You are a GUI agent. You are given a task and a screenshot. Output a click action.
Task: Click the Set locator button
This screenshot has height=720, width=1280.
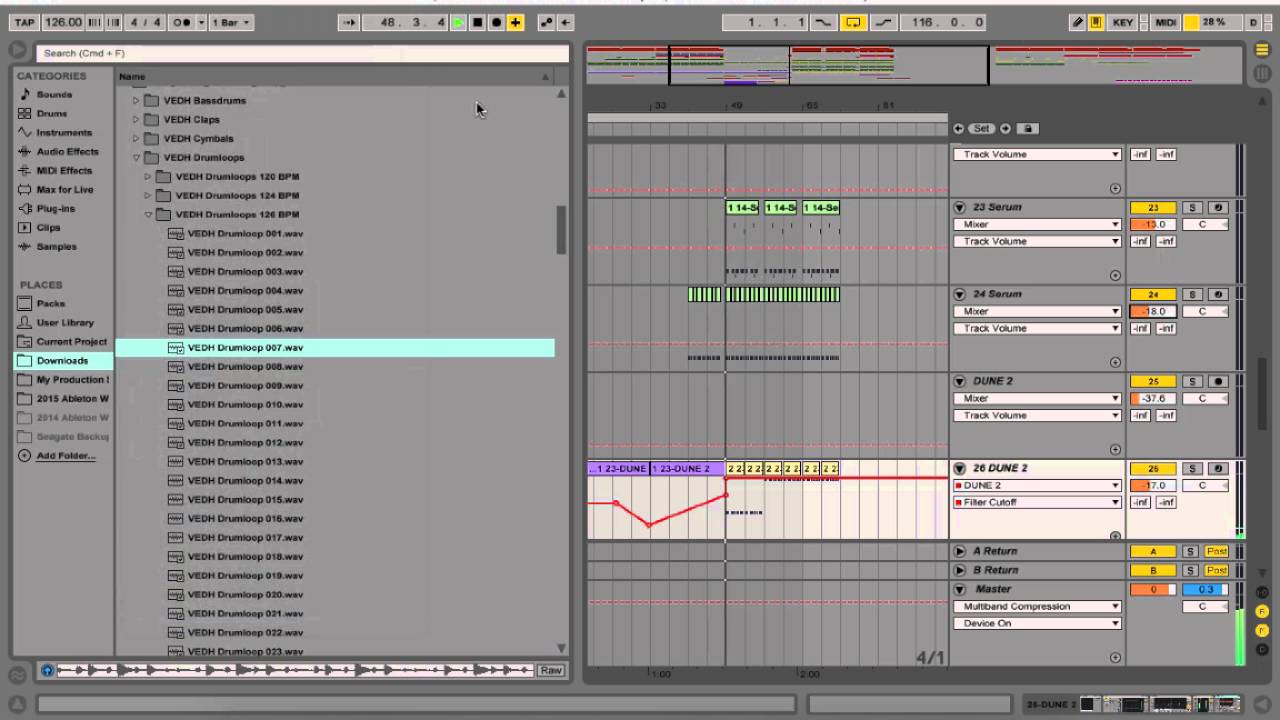click(x=981, y=129)
